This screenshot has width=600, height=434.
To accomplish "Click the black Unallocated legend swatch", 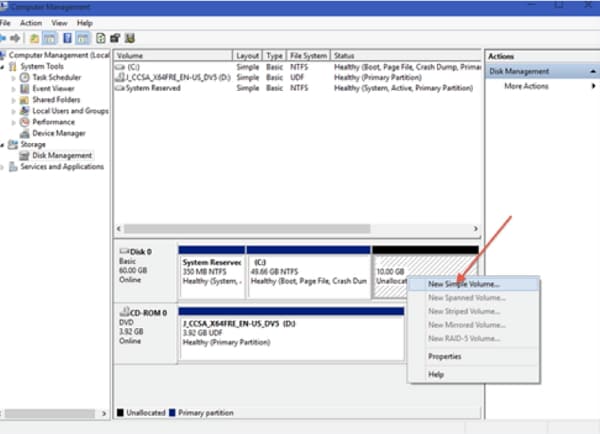I will [x=120, y=413].
